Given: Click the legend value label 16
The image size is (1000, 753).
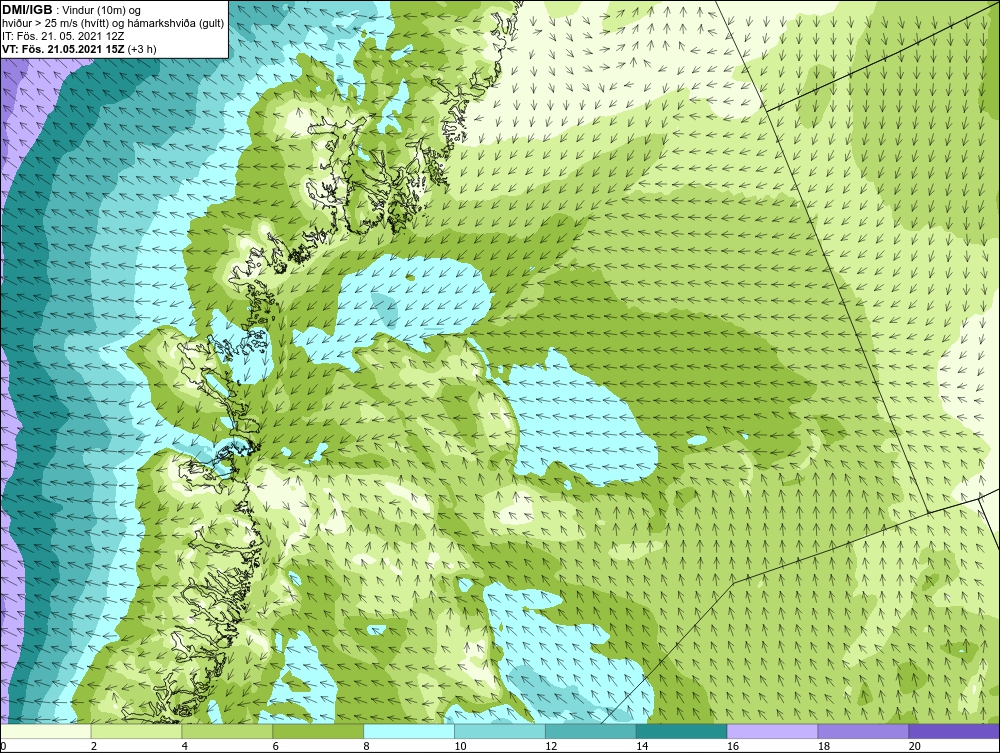Looking at the screenshot, I should (x=733, y=746).
